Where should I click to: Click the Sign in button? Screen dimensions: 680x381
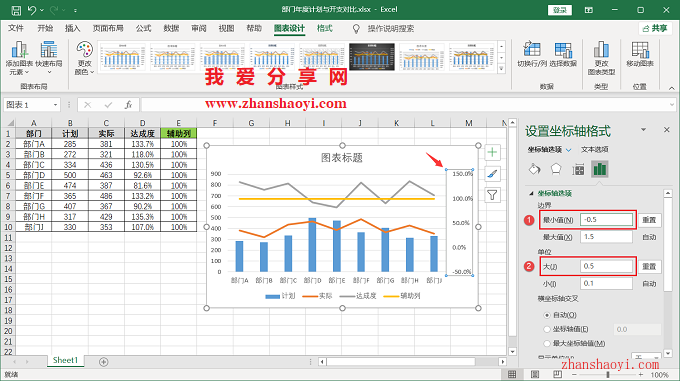[x=560, y=10]
